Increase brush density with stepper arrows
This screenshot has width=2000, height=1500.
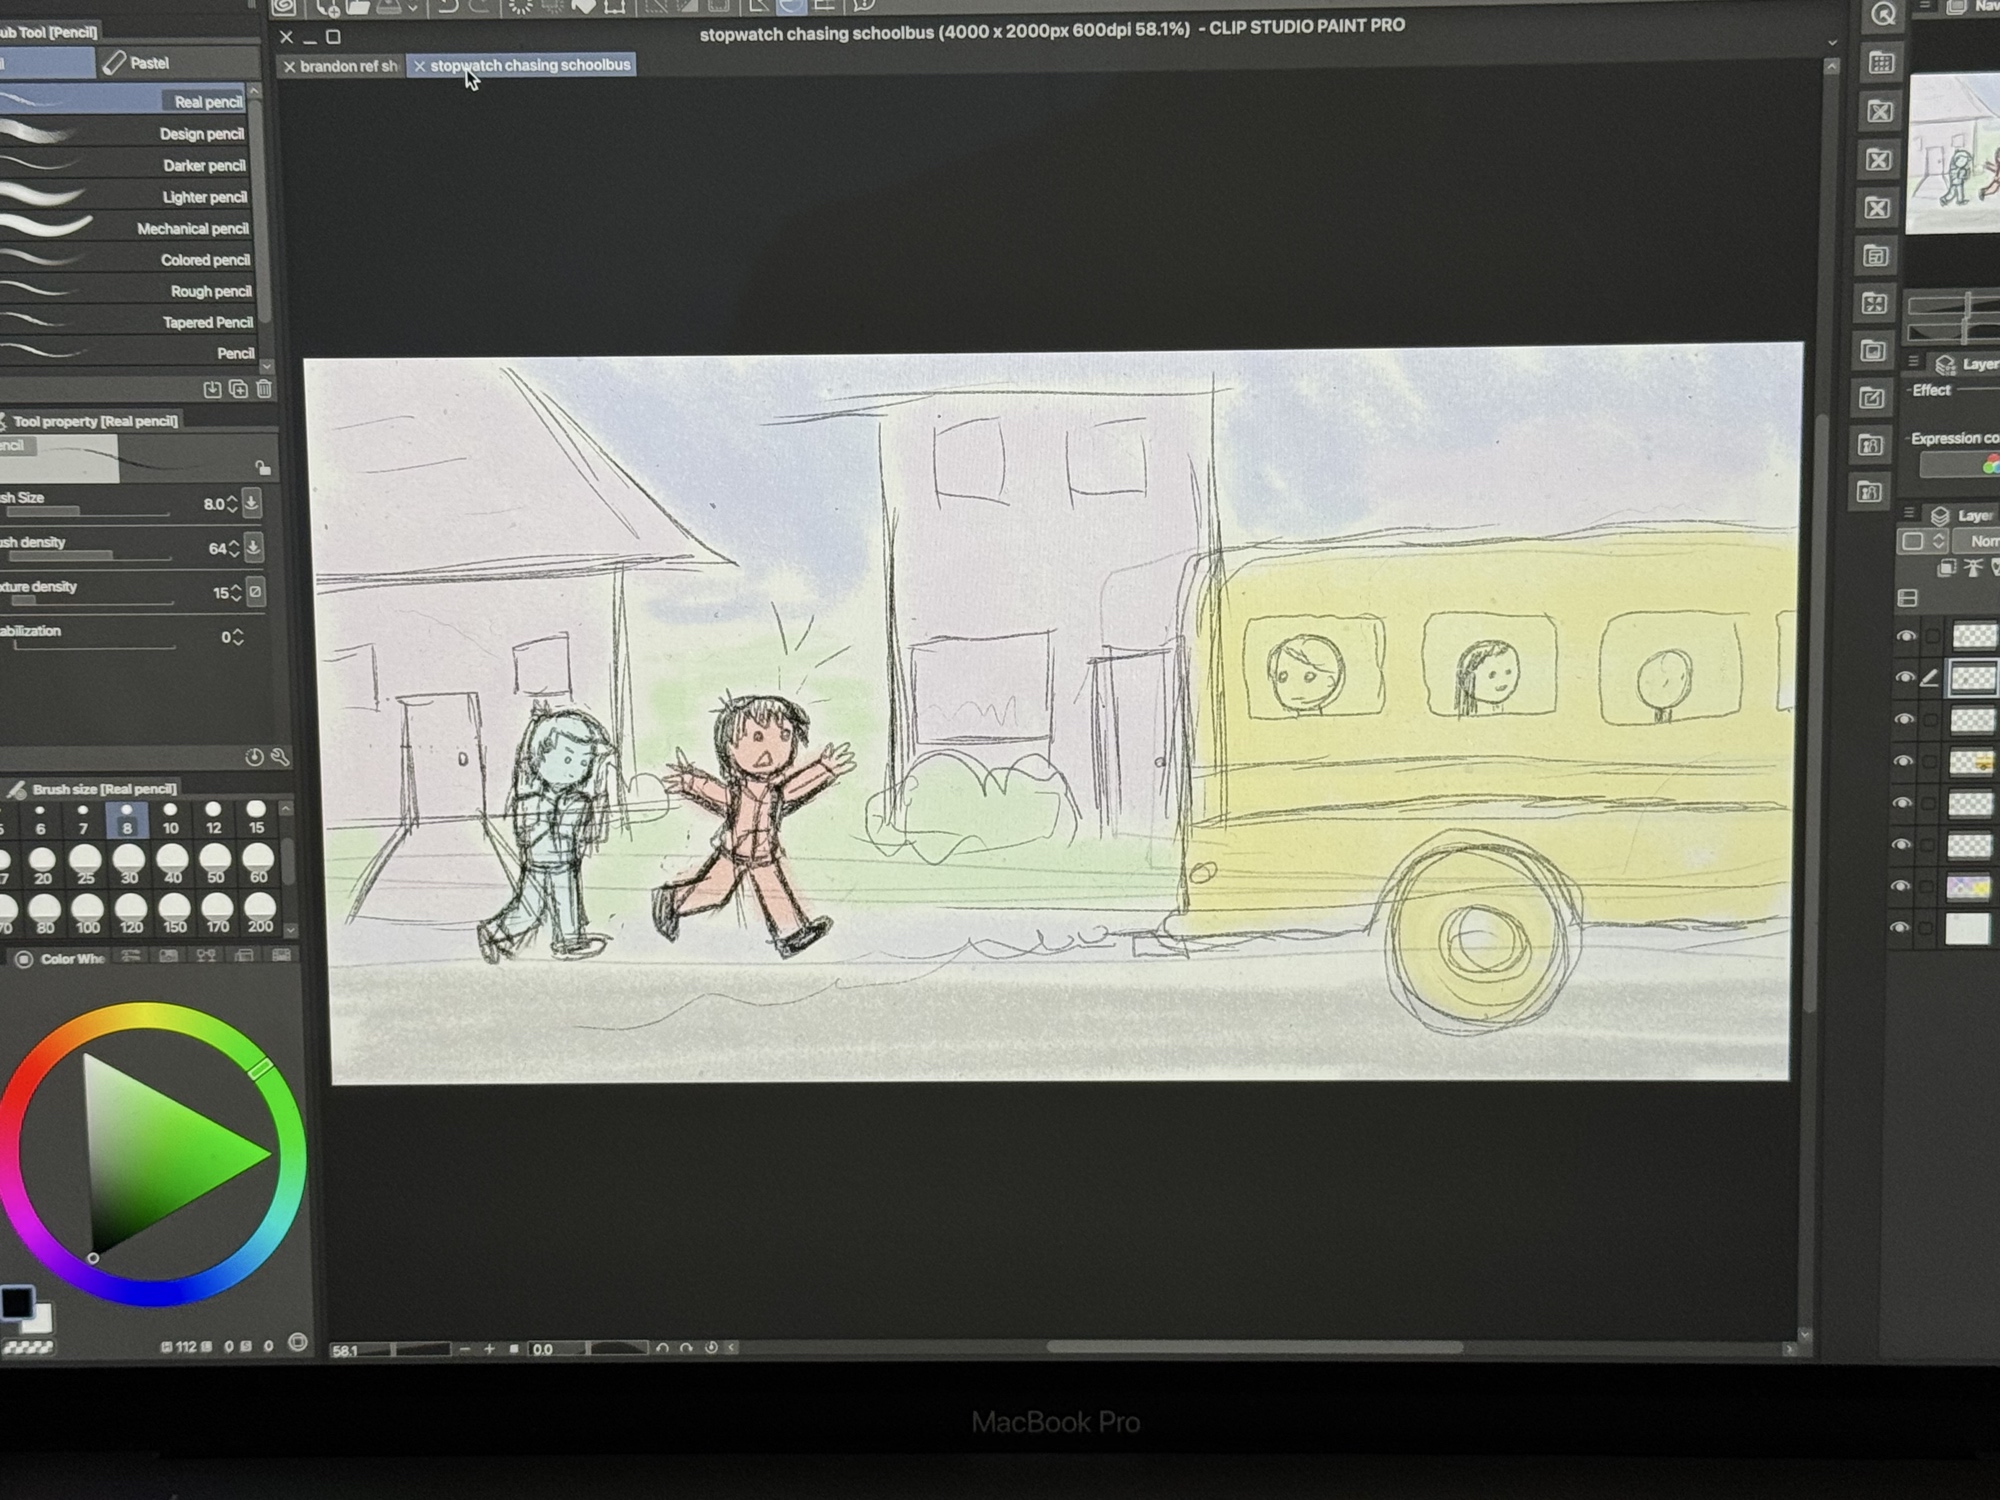234,544
